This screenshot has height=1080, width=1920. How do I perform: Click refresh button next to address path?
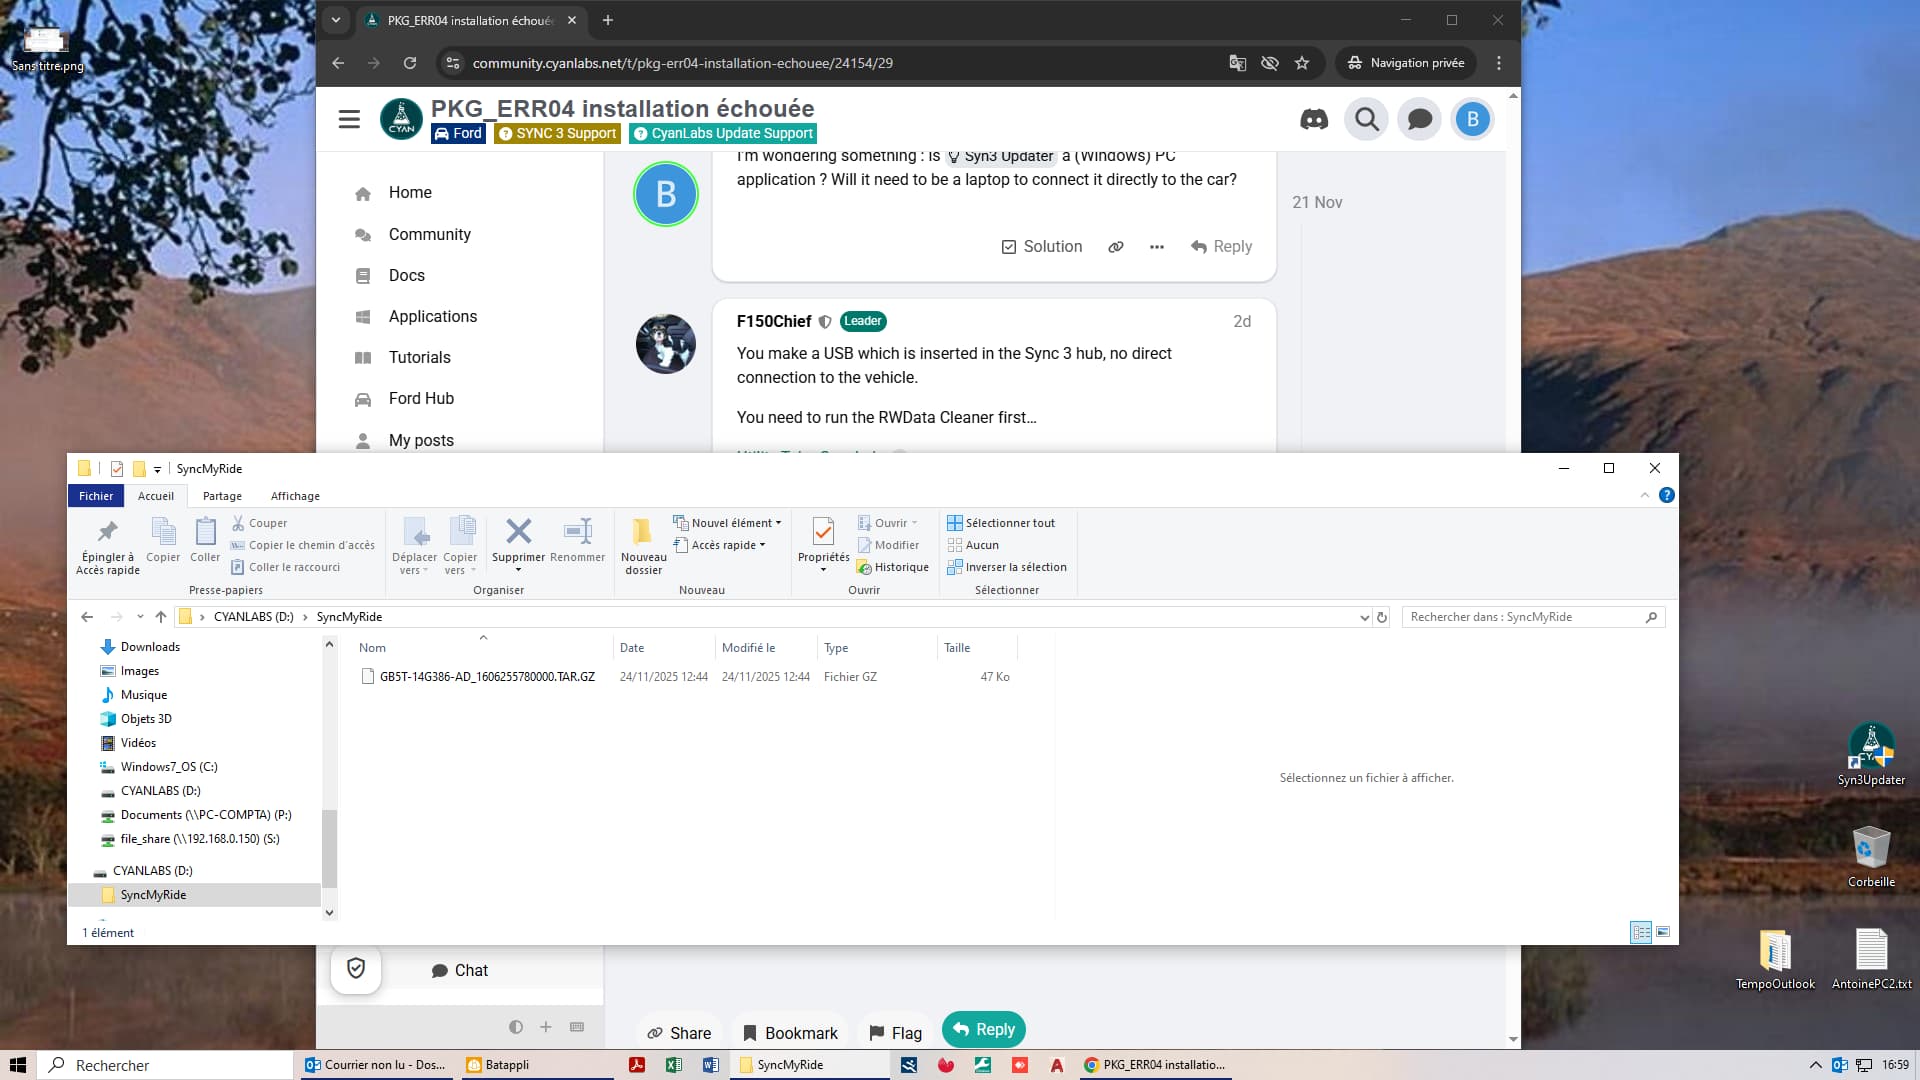(x=1382, y=617)
